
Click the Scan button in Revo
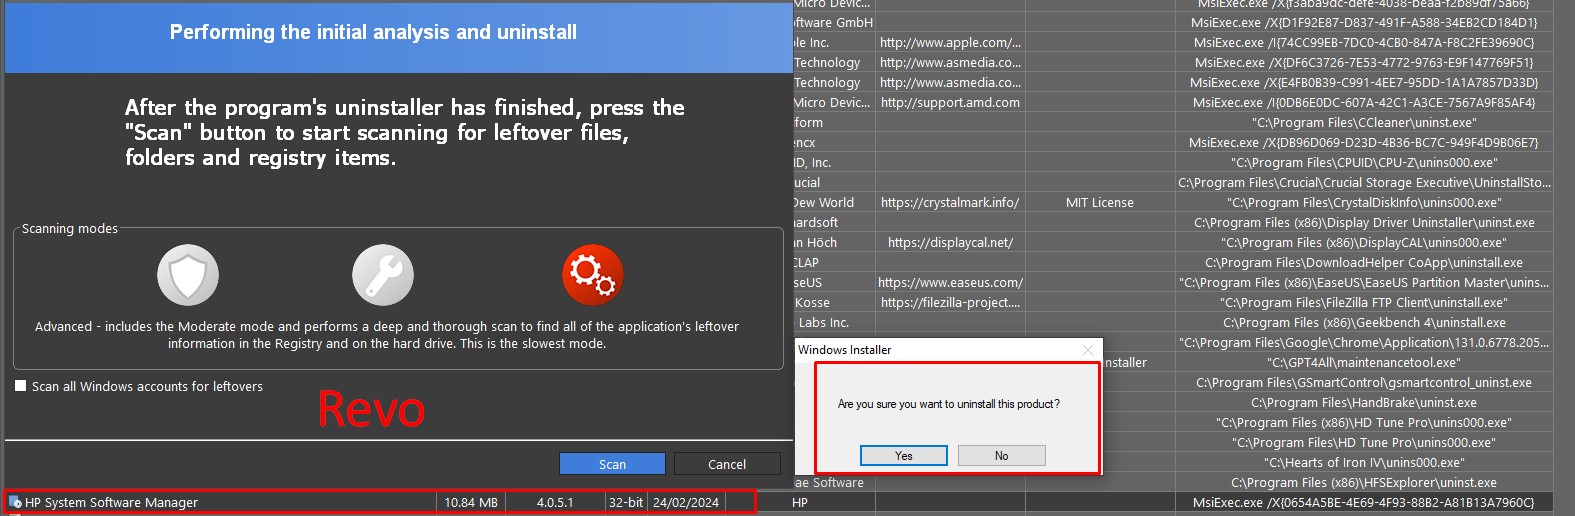pyautogui.click(x=612, y=464)
